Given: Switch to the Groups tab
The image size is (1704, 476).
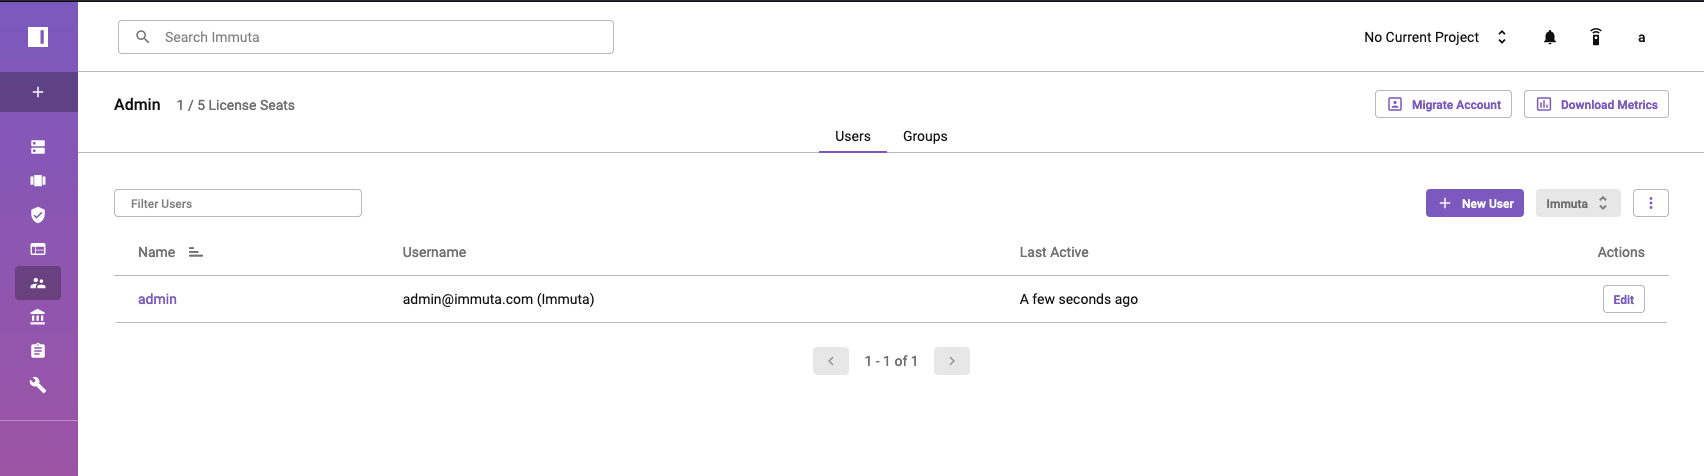Looking at the screenshot, I should 925,136.
